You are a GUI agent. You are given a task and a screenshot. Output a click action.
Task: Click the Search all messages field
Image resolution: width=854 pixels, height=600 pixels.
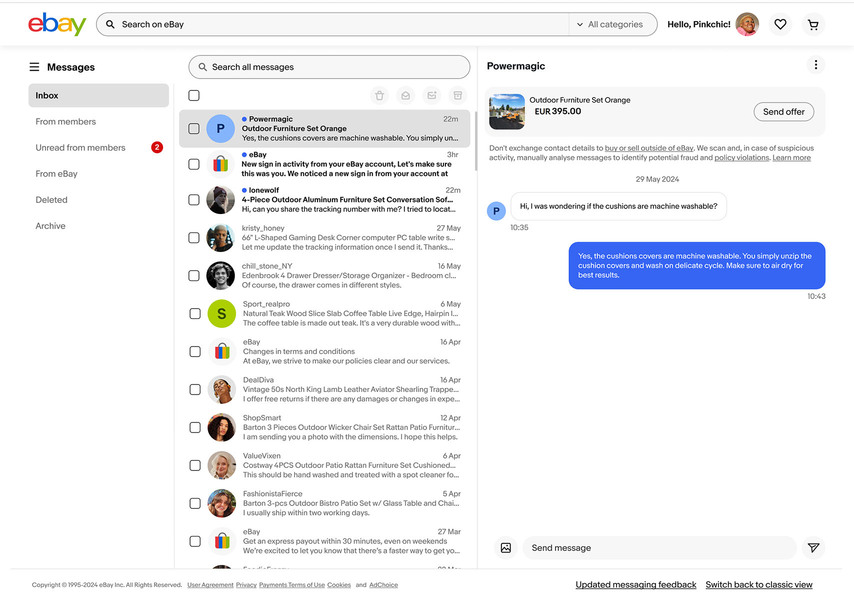[329, 67]
